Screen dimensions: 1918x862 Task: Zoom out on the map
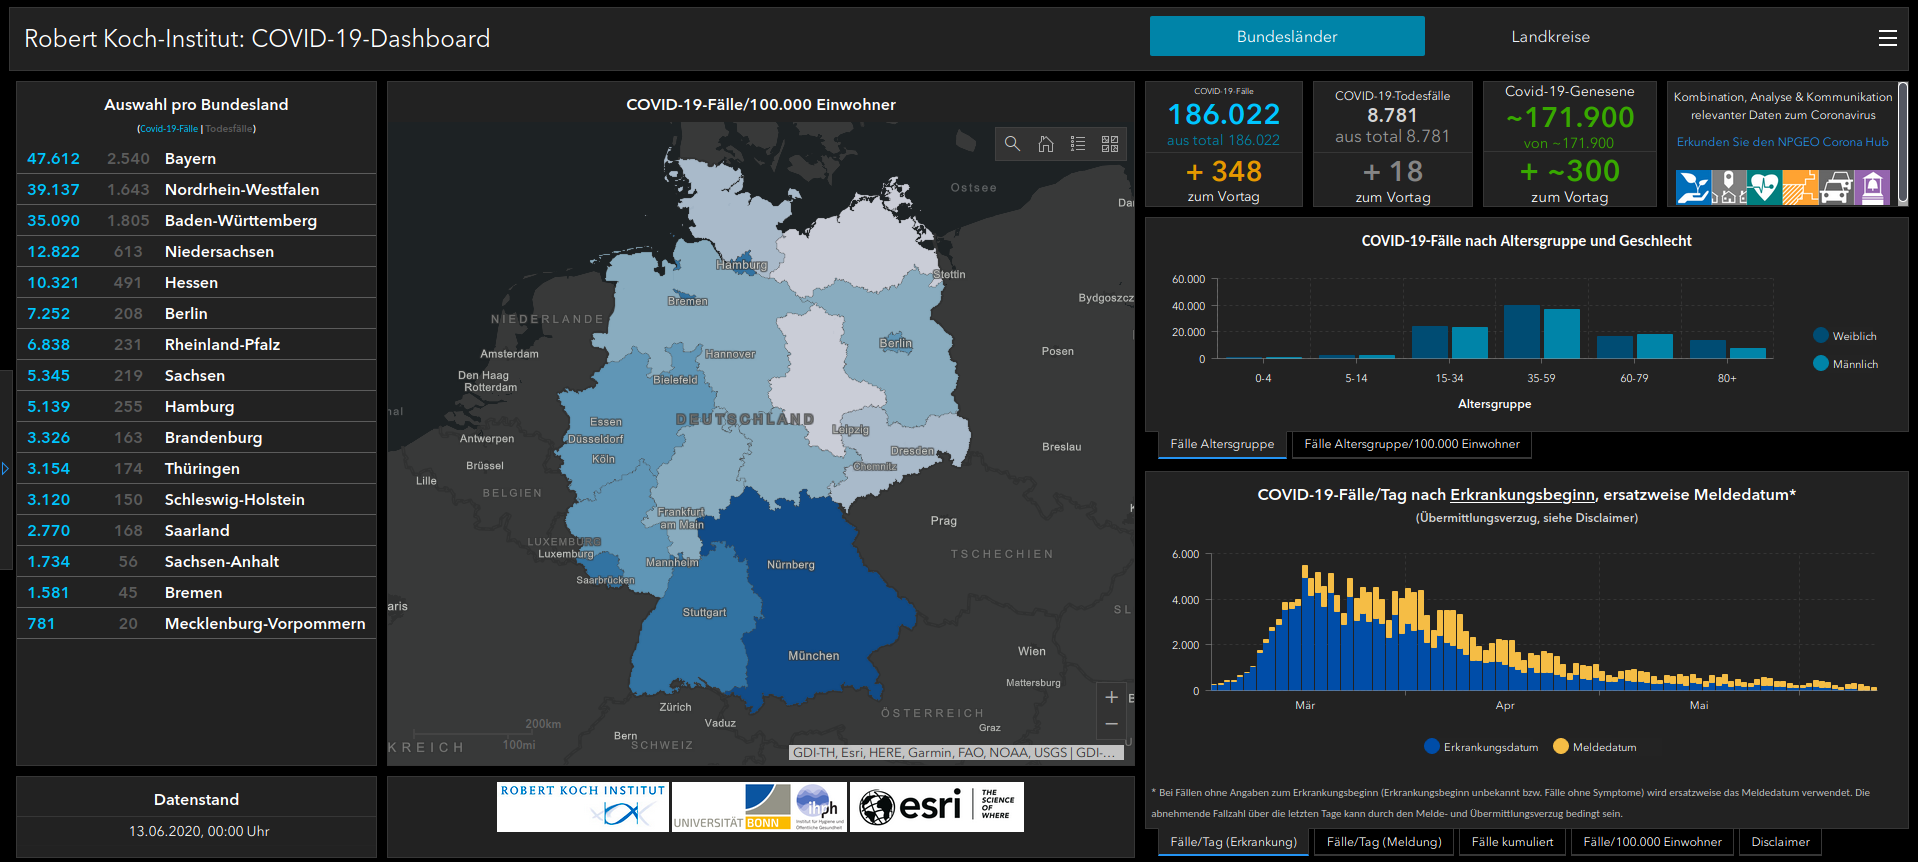click(1111, 724)
